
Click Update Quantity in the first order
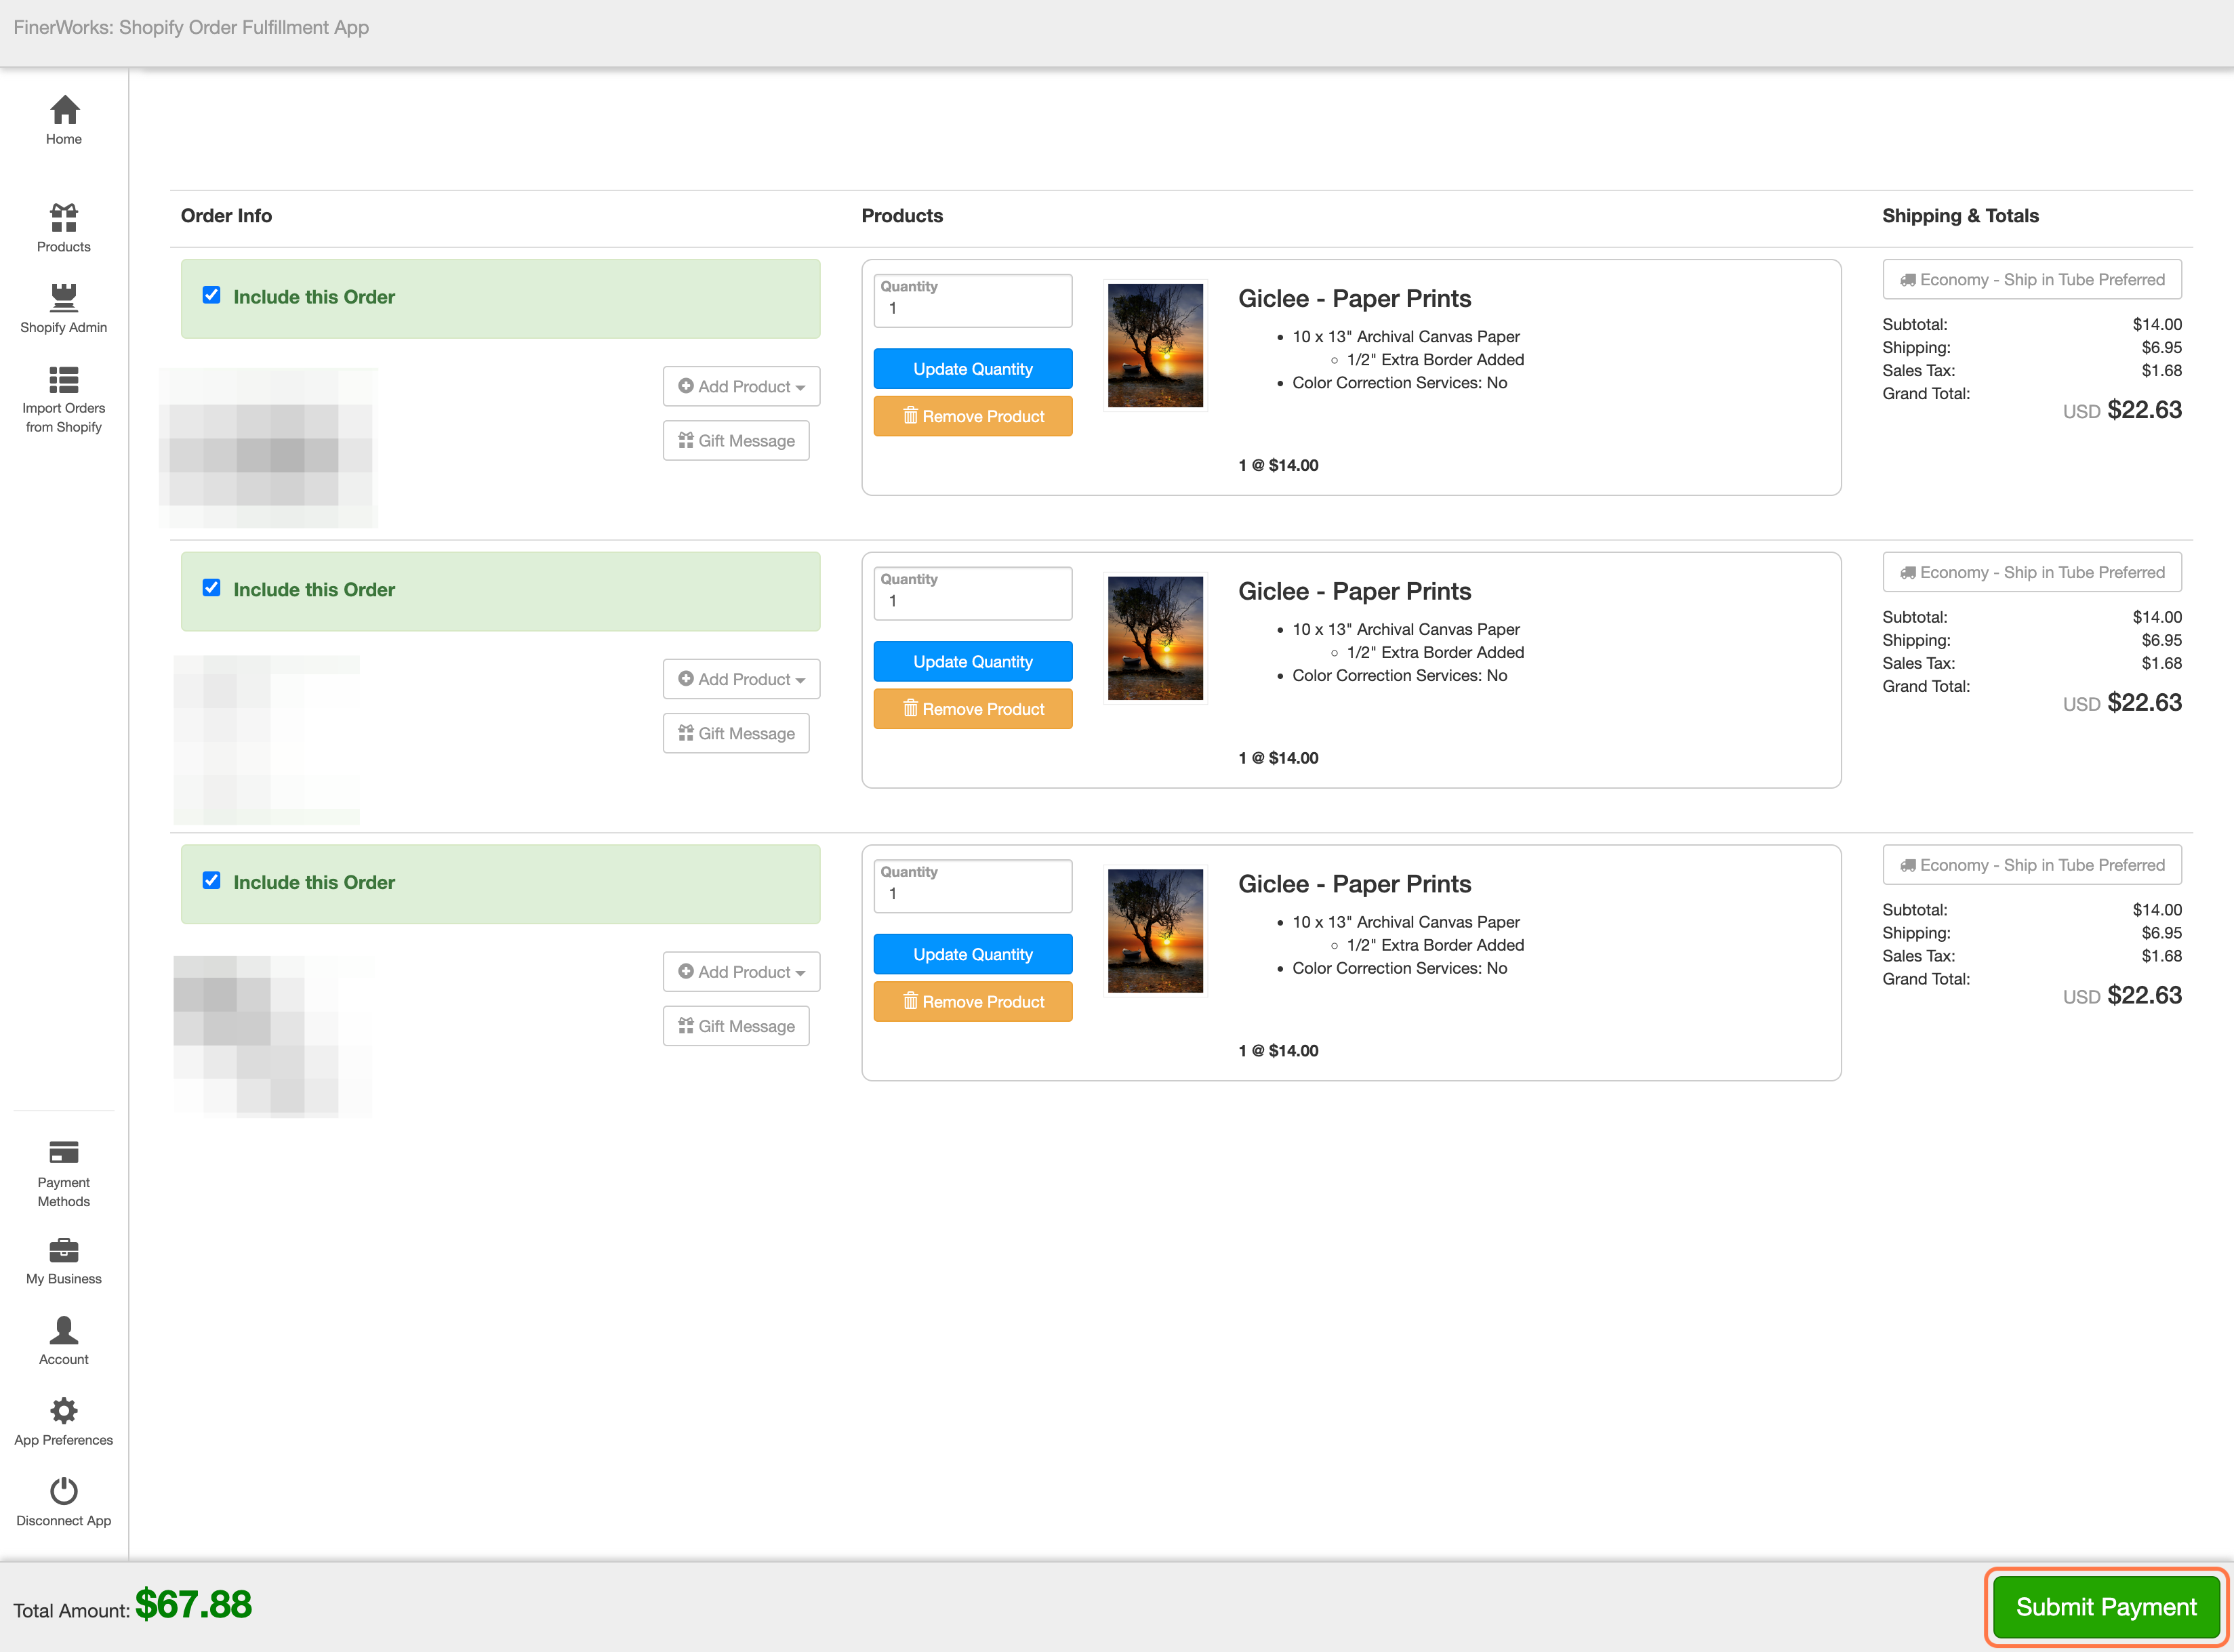(973, 369)
